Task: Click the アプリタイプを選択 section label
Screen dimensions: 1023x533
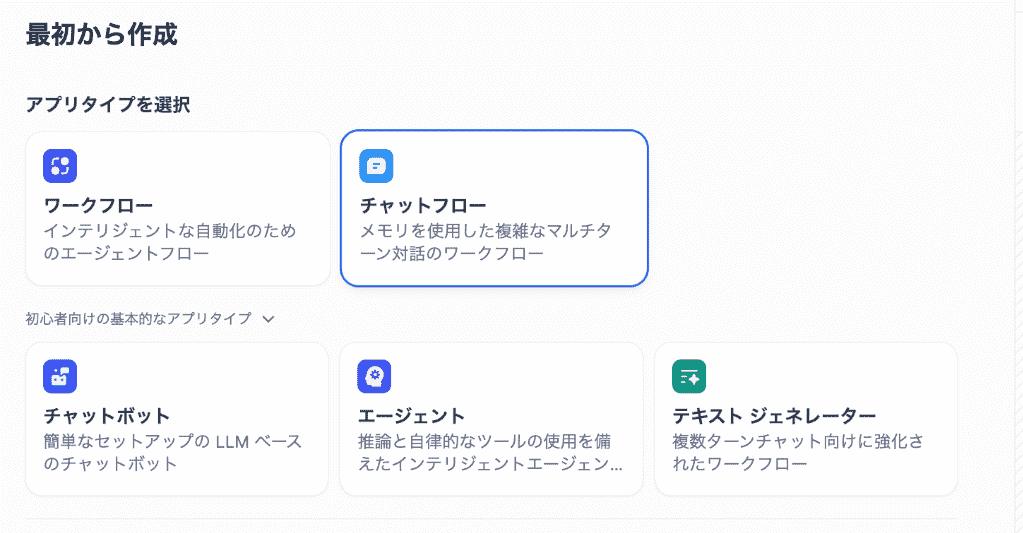Action: coord(108,104)
